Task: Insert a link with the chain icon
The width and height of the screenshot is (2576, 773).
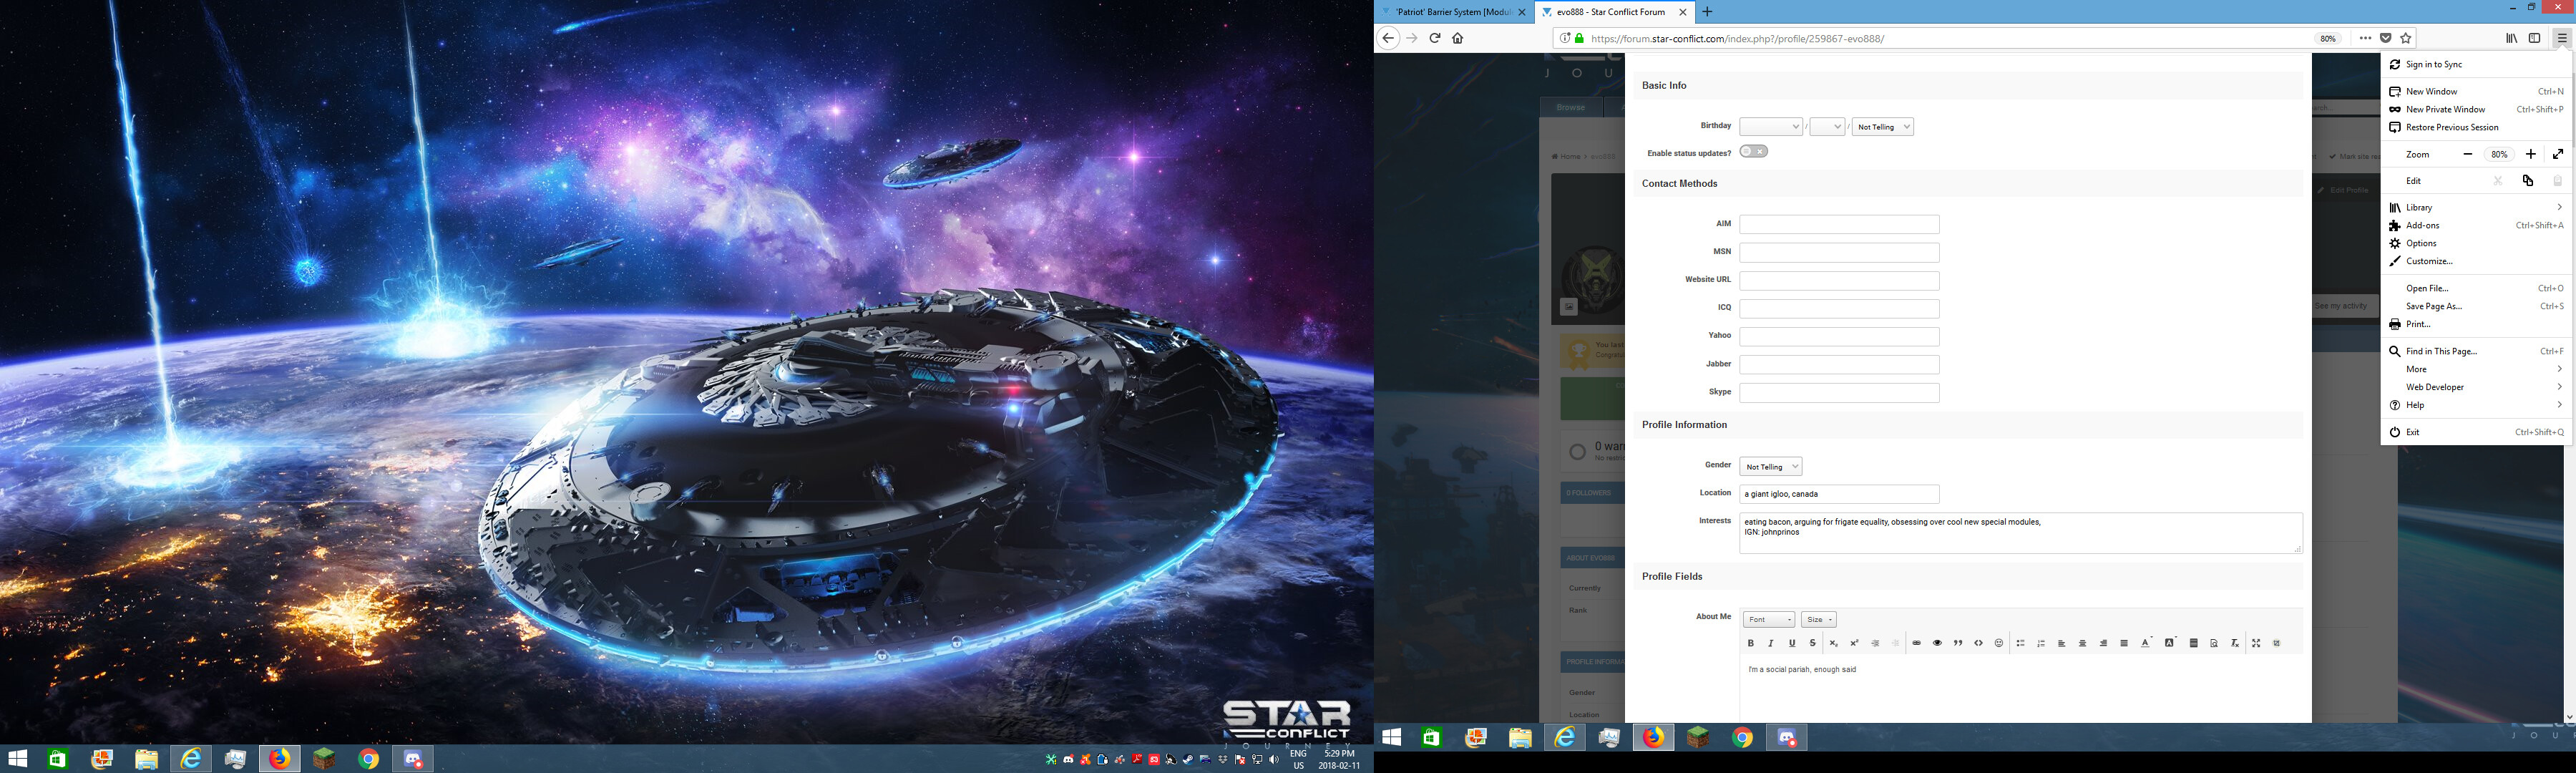Action: [1916, 643]
